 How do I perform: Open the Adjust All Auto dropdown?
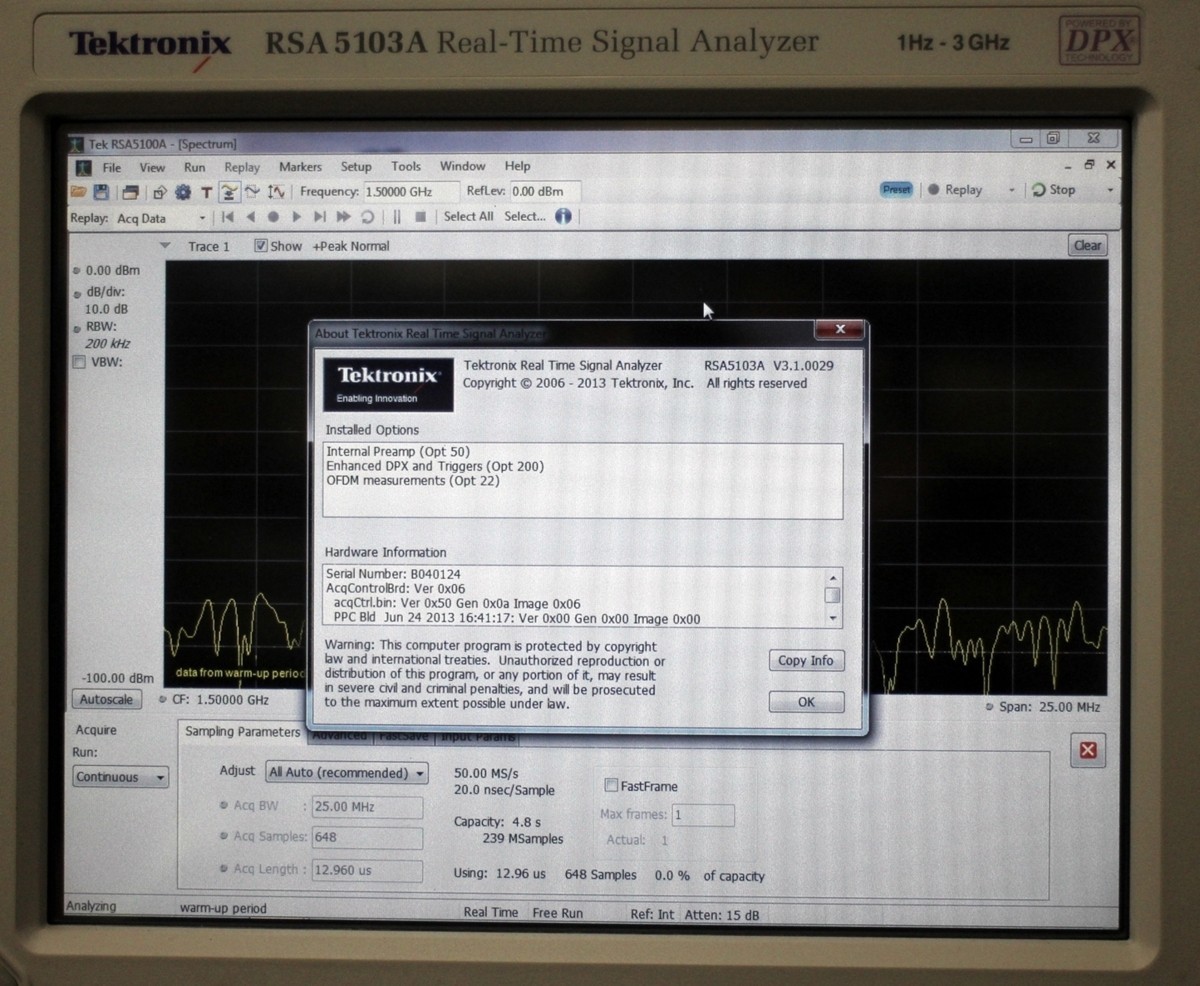coord(346,773)
